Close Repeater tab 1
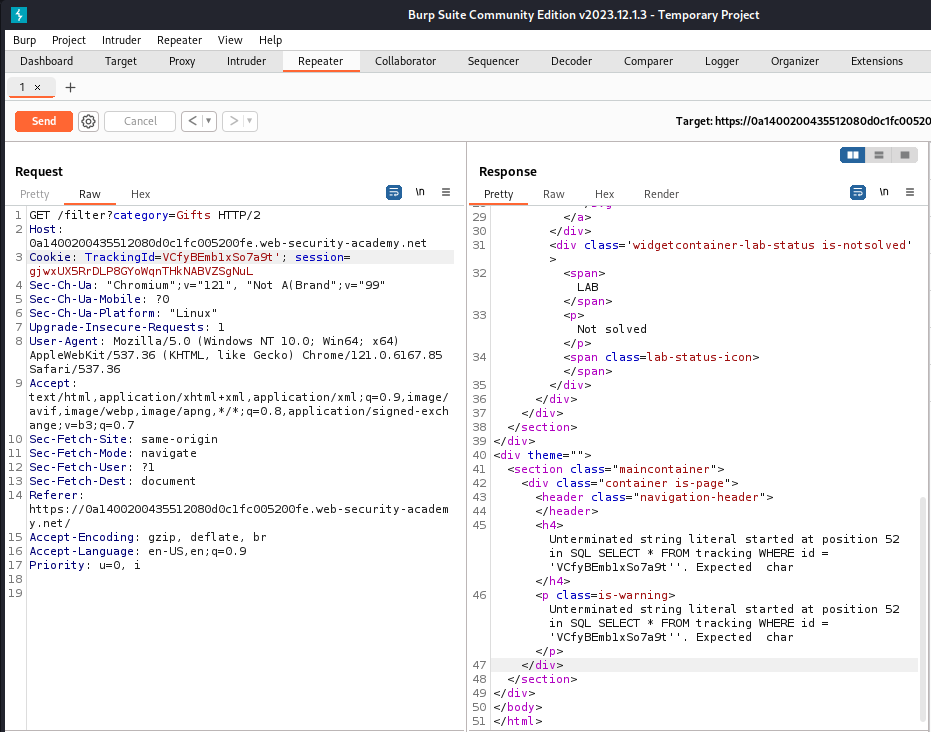 tap(37, 87)
